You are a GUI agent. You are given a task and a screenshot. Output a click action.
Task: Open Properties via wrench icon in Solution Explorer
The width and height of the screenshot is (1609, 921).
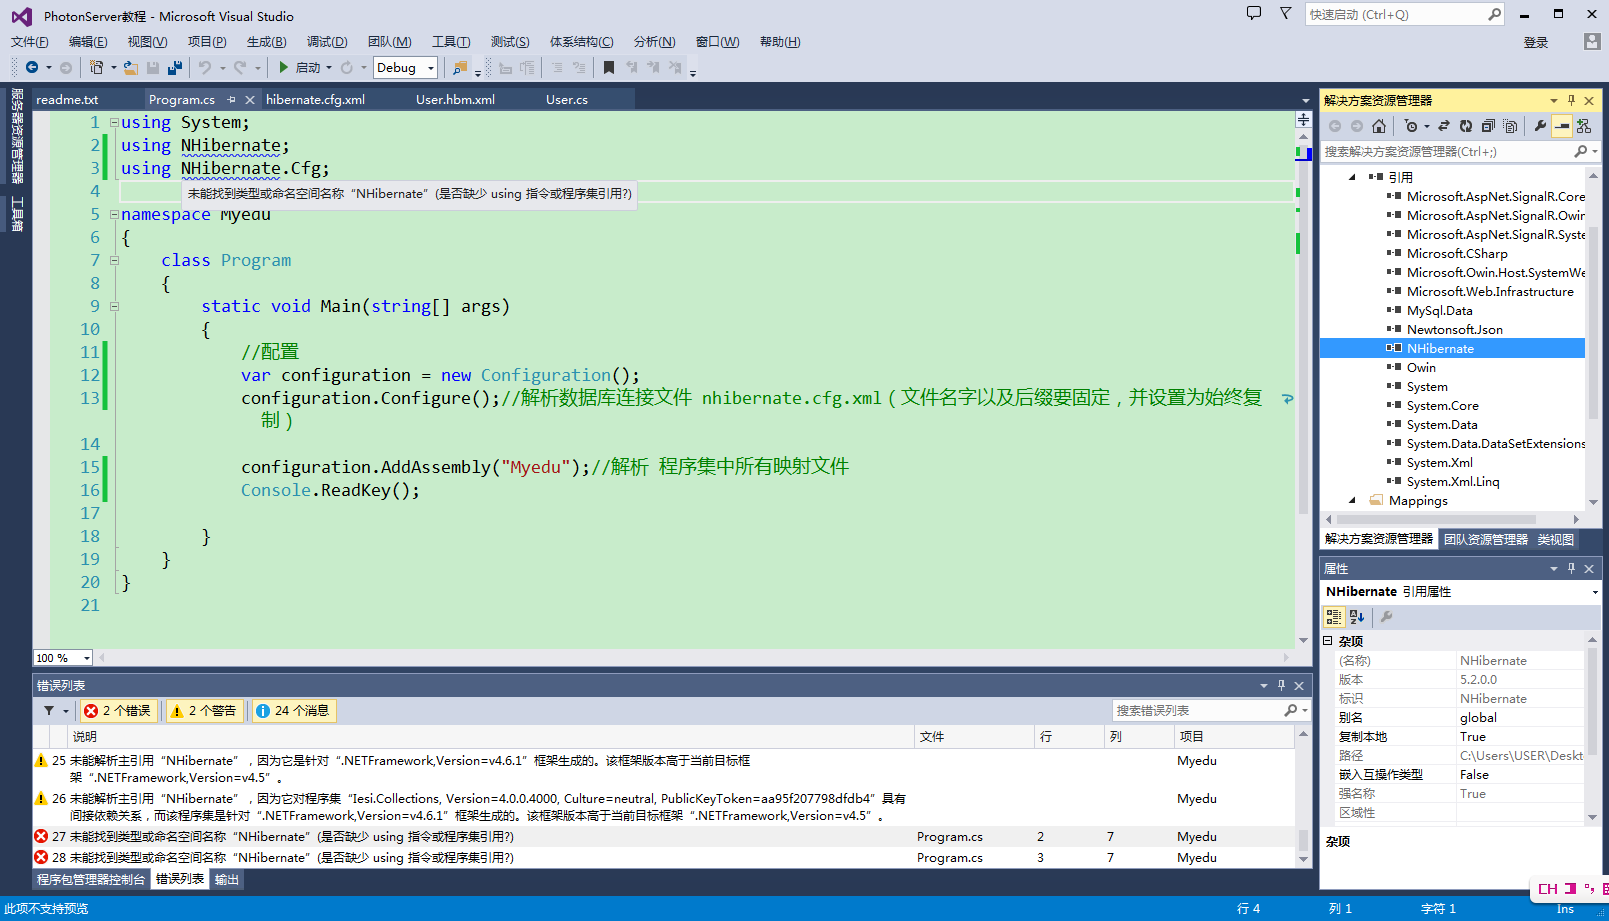[1540, 126]
